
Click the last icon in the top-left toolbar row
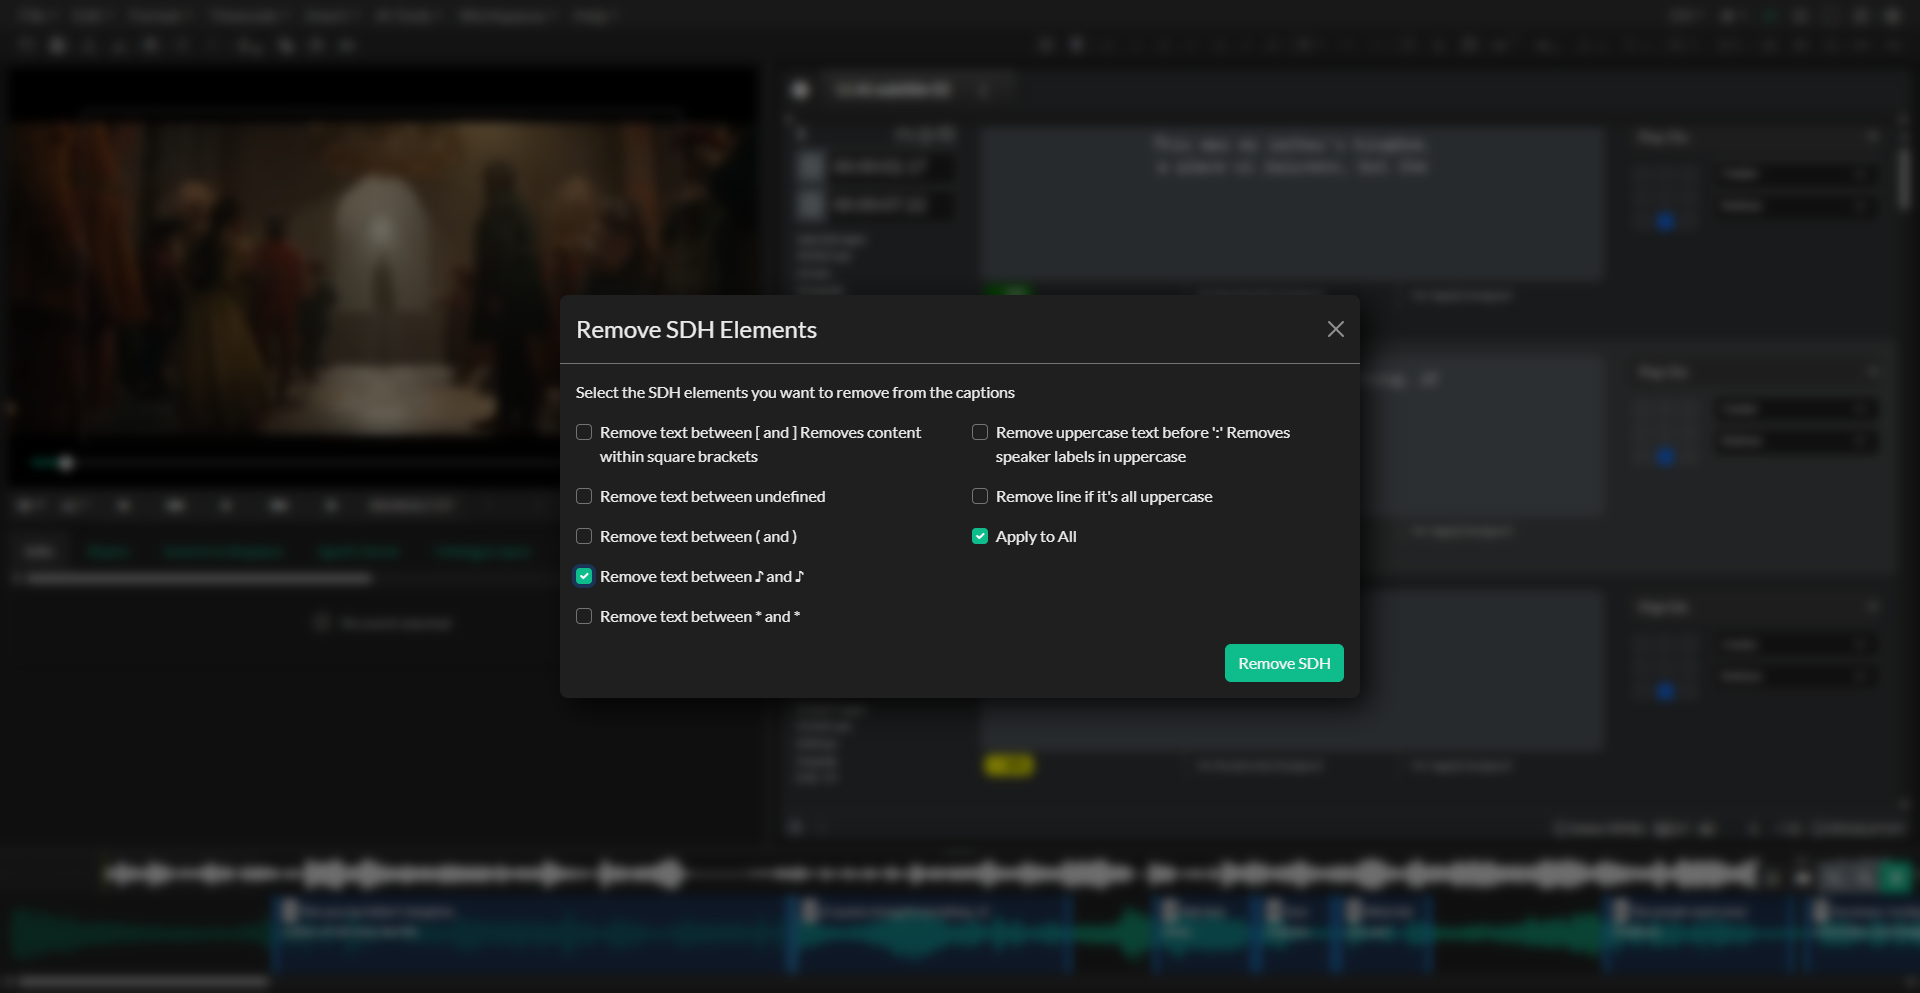pyautogui.click(x=346, y=45)
